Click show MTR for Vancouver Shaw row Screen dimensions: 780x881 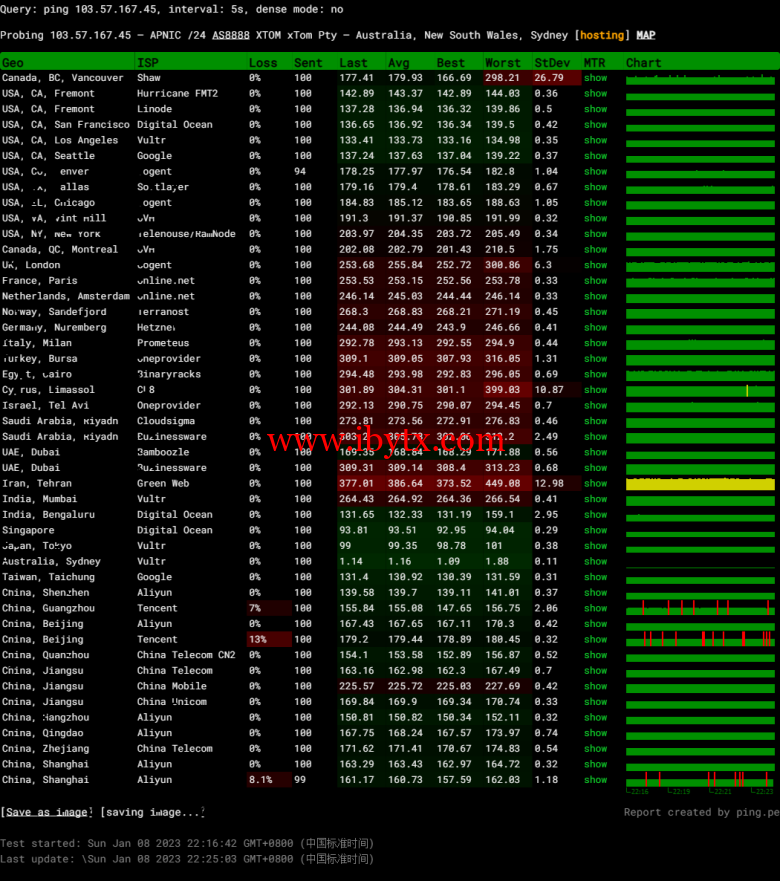596,78
